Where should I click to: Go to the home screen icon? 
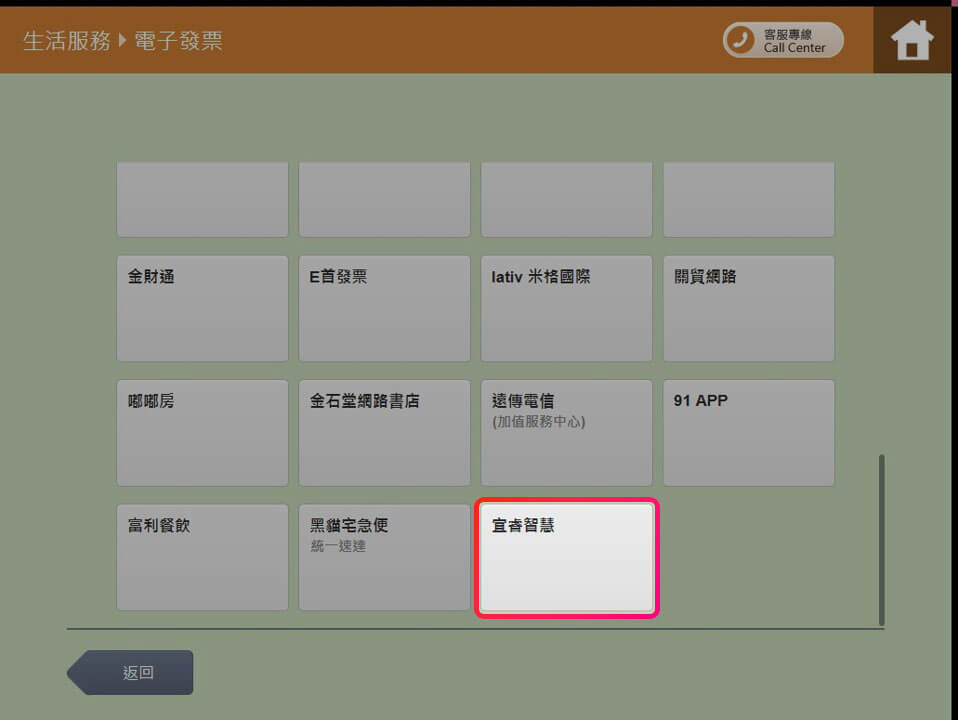[x=912, y=40]
